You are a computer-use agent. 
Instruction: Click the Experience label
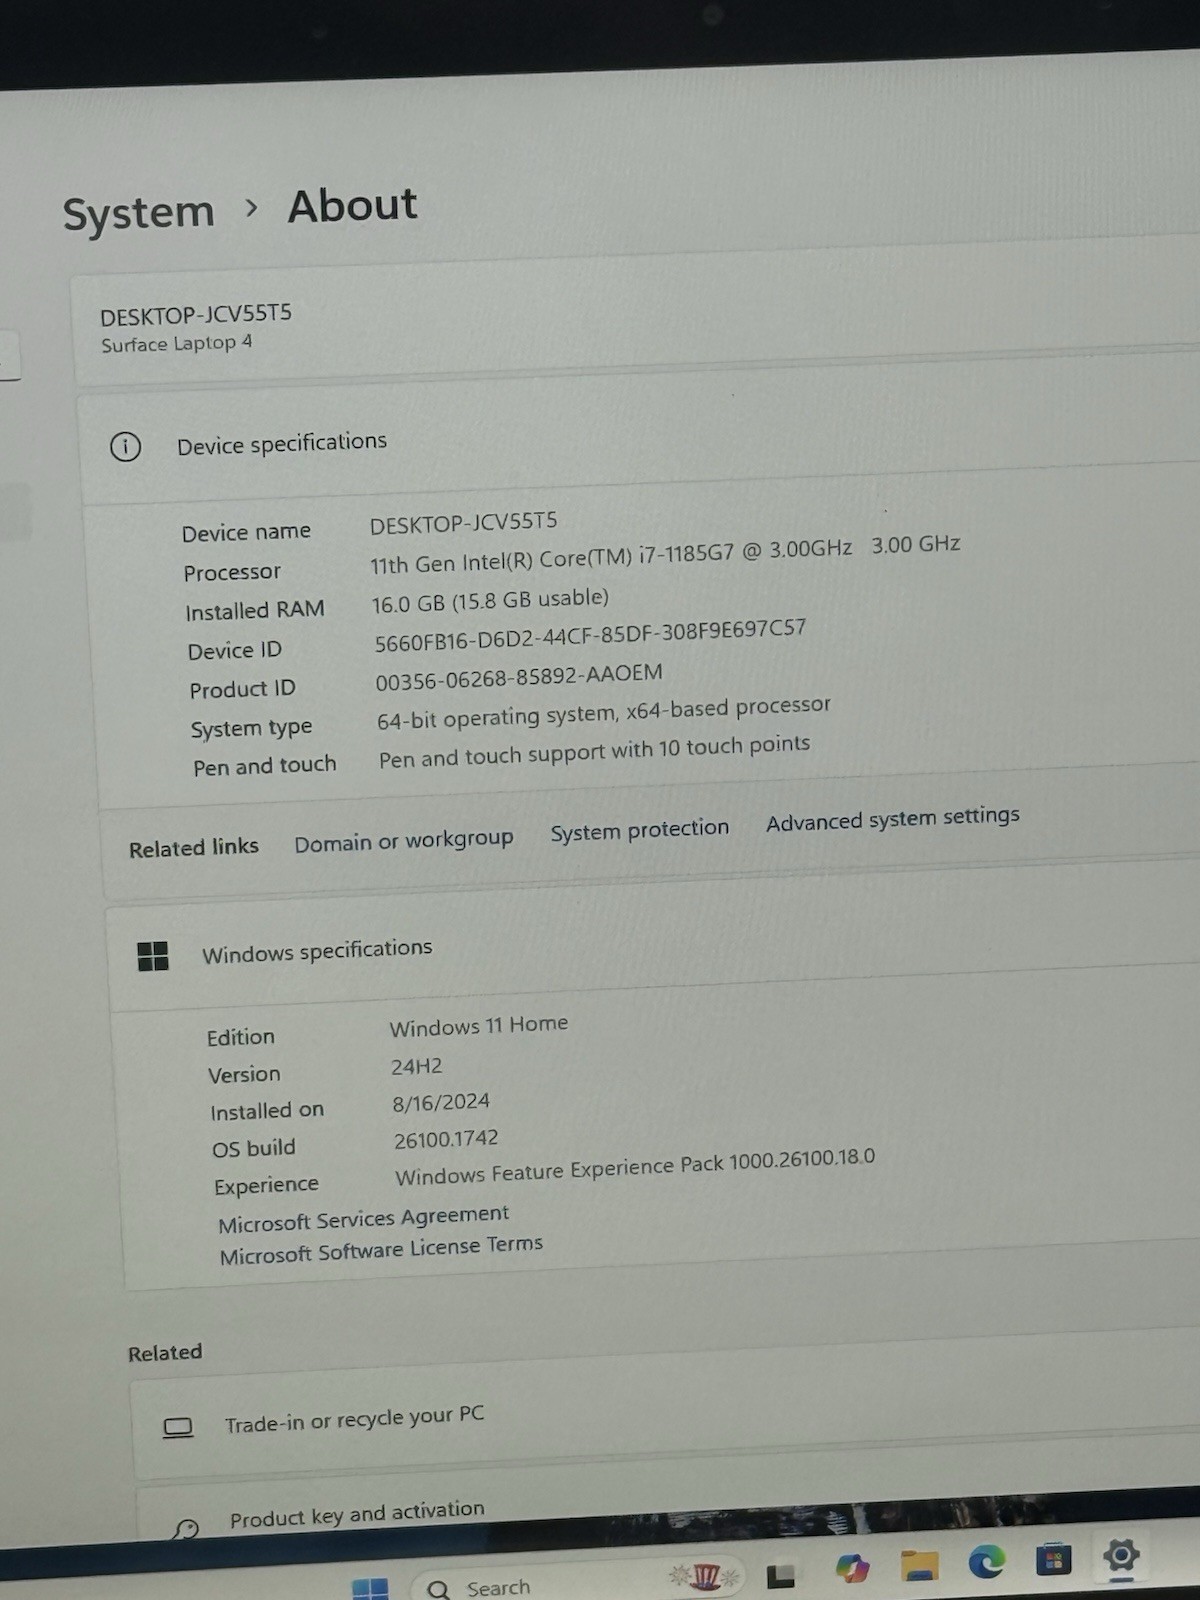tap(266, 1186)
